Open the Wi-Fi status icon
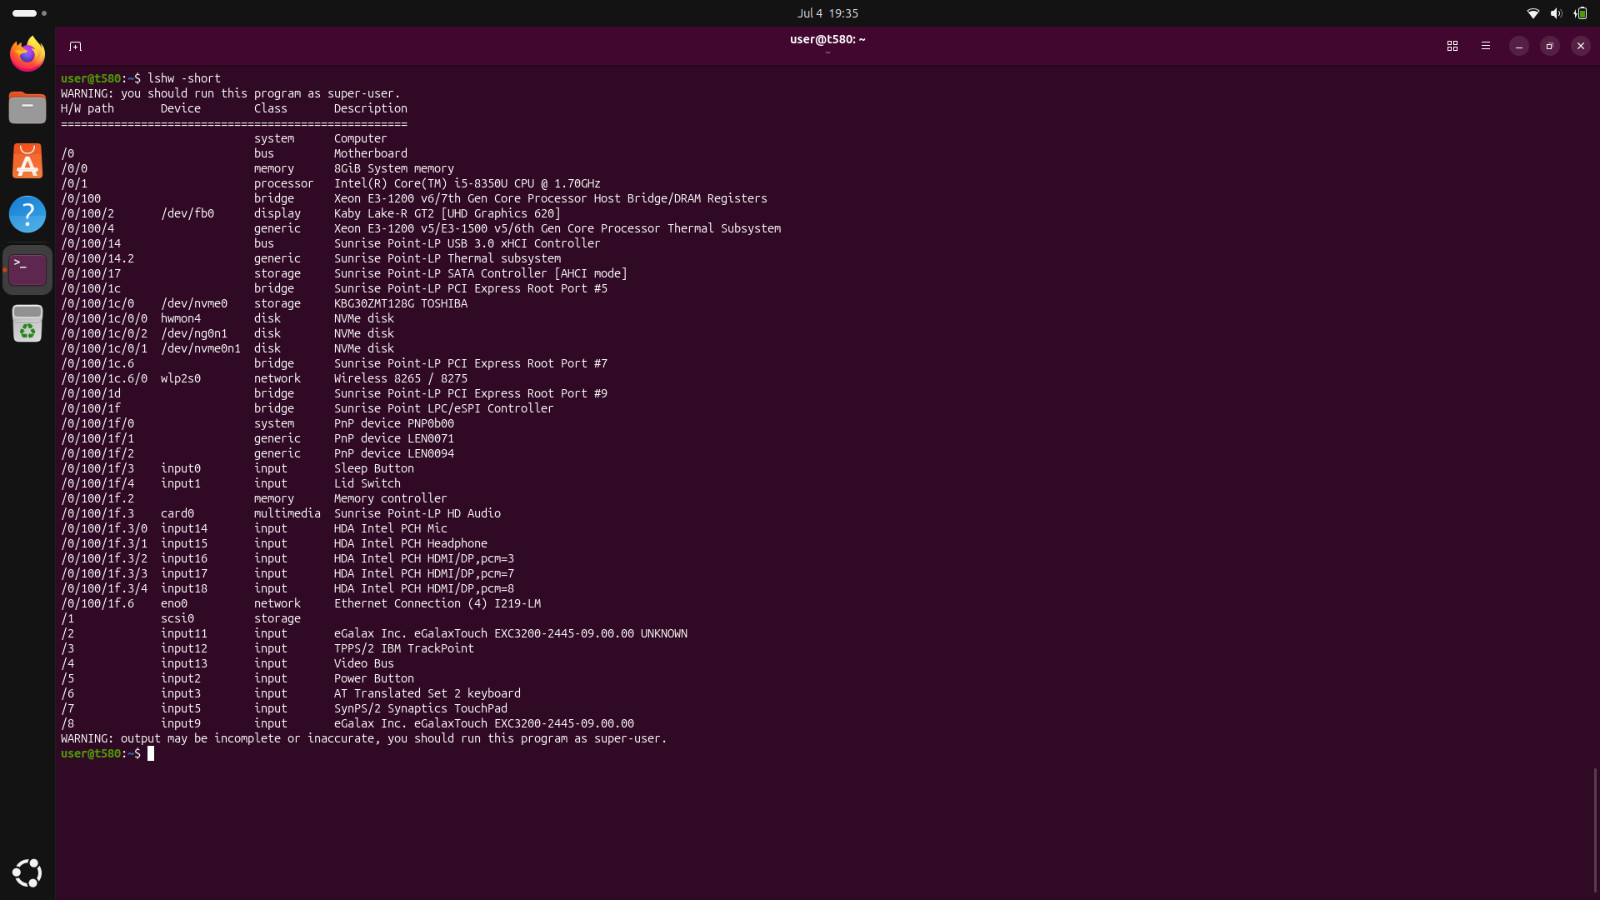This screenshot has height=900, width=1600. pos(1533,13)
